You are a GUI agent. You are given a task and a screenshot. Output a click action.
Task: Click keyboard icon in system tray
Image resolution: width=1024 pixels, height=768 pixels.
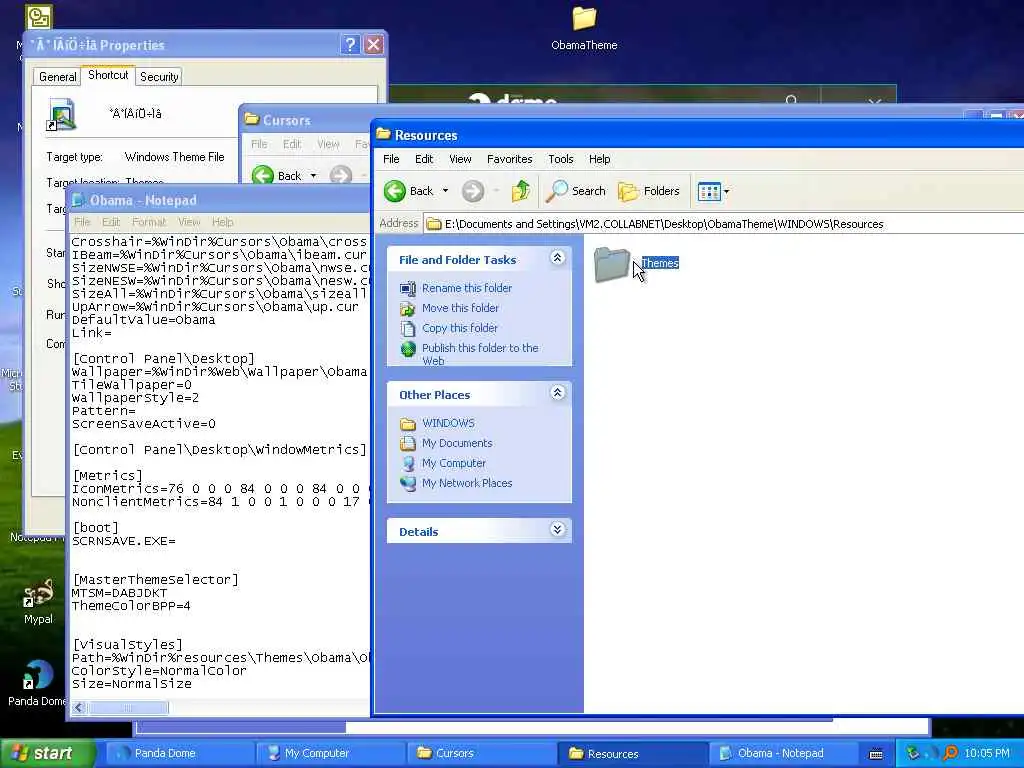876,754
